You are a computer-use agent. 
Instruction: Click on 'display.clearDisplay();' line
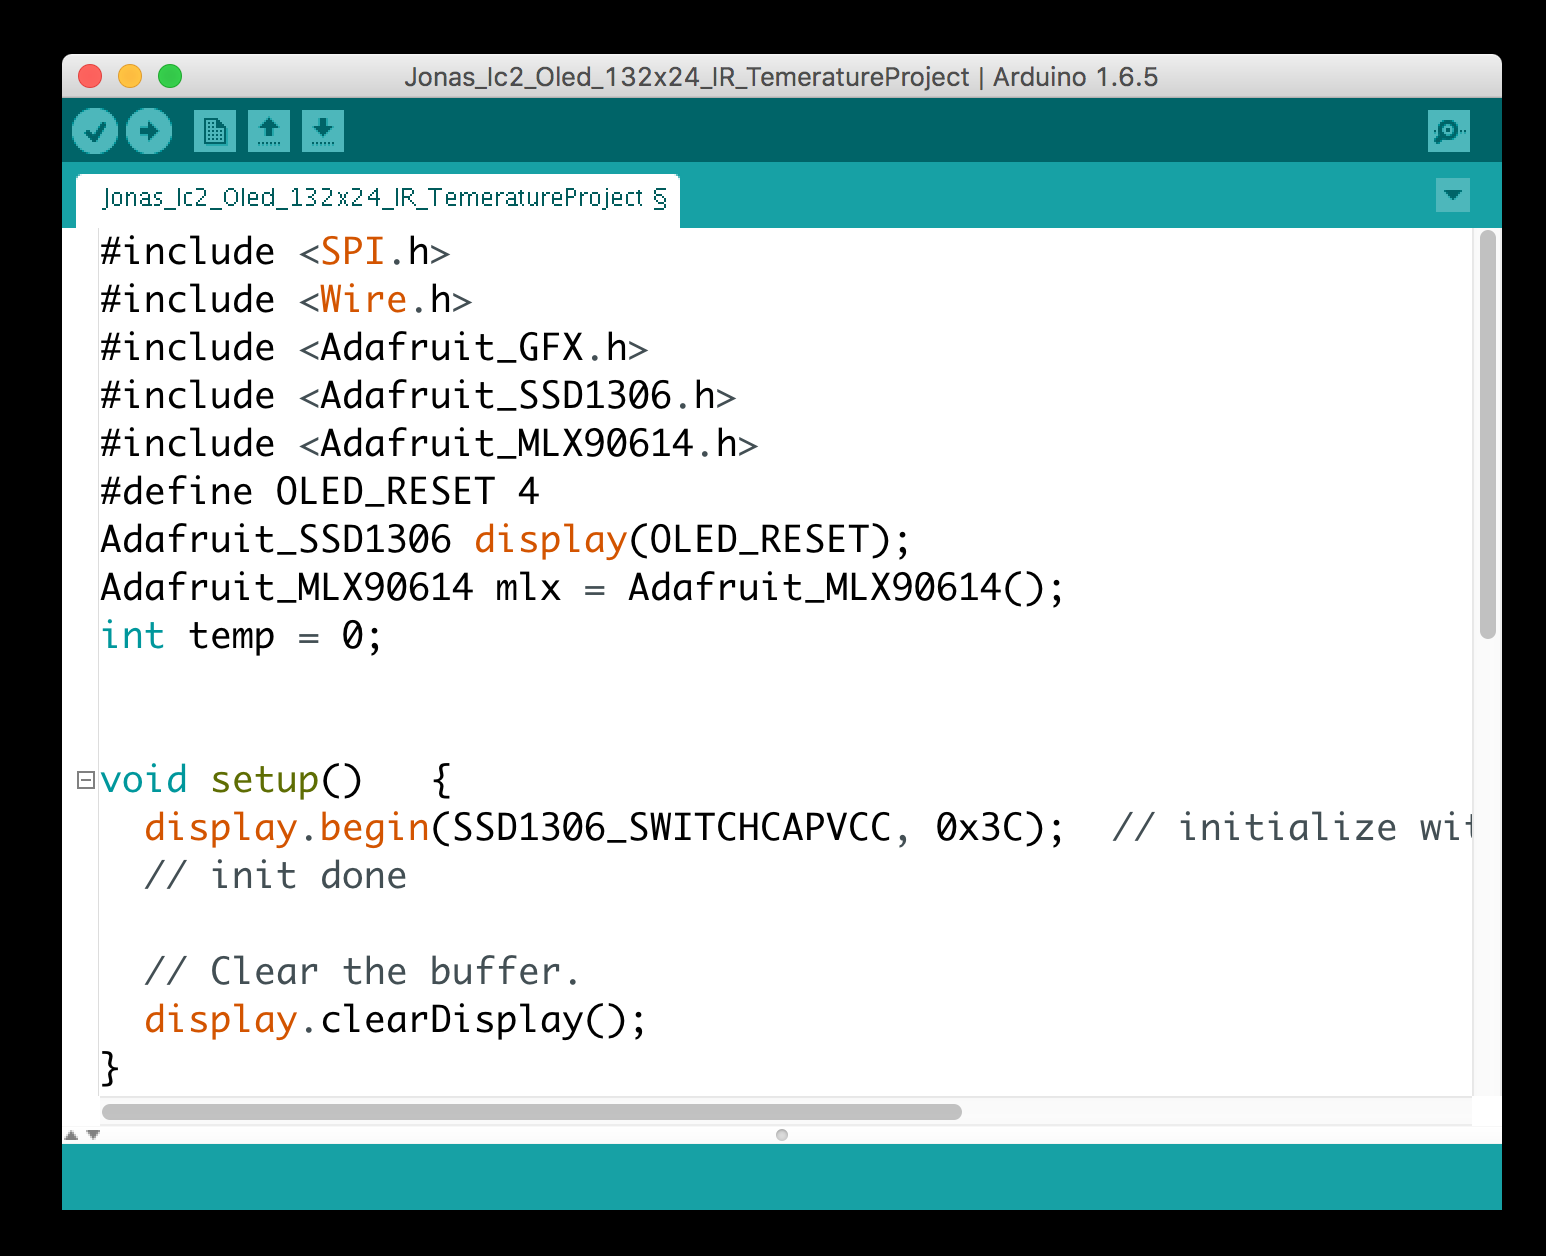pos(396,1021)
